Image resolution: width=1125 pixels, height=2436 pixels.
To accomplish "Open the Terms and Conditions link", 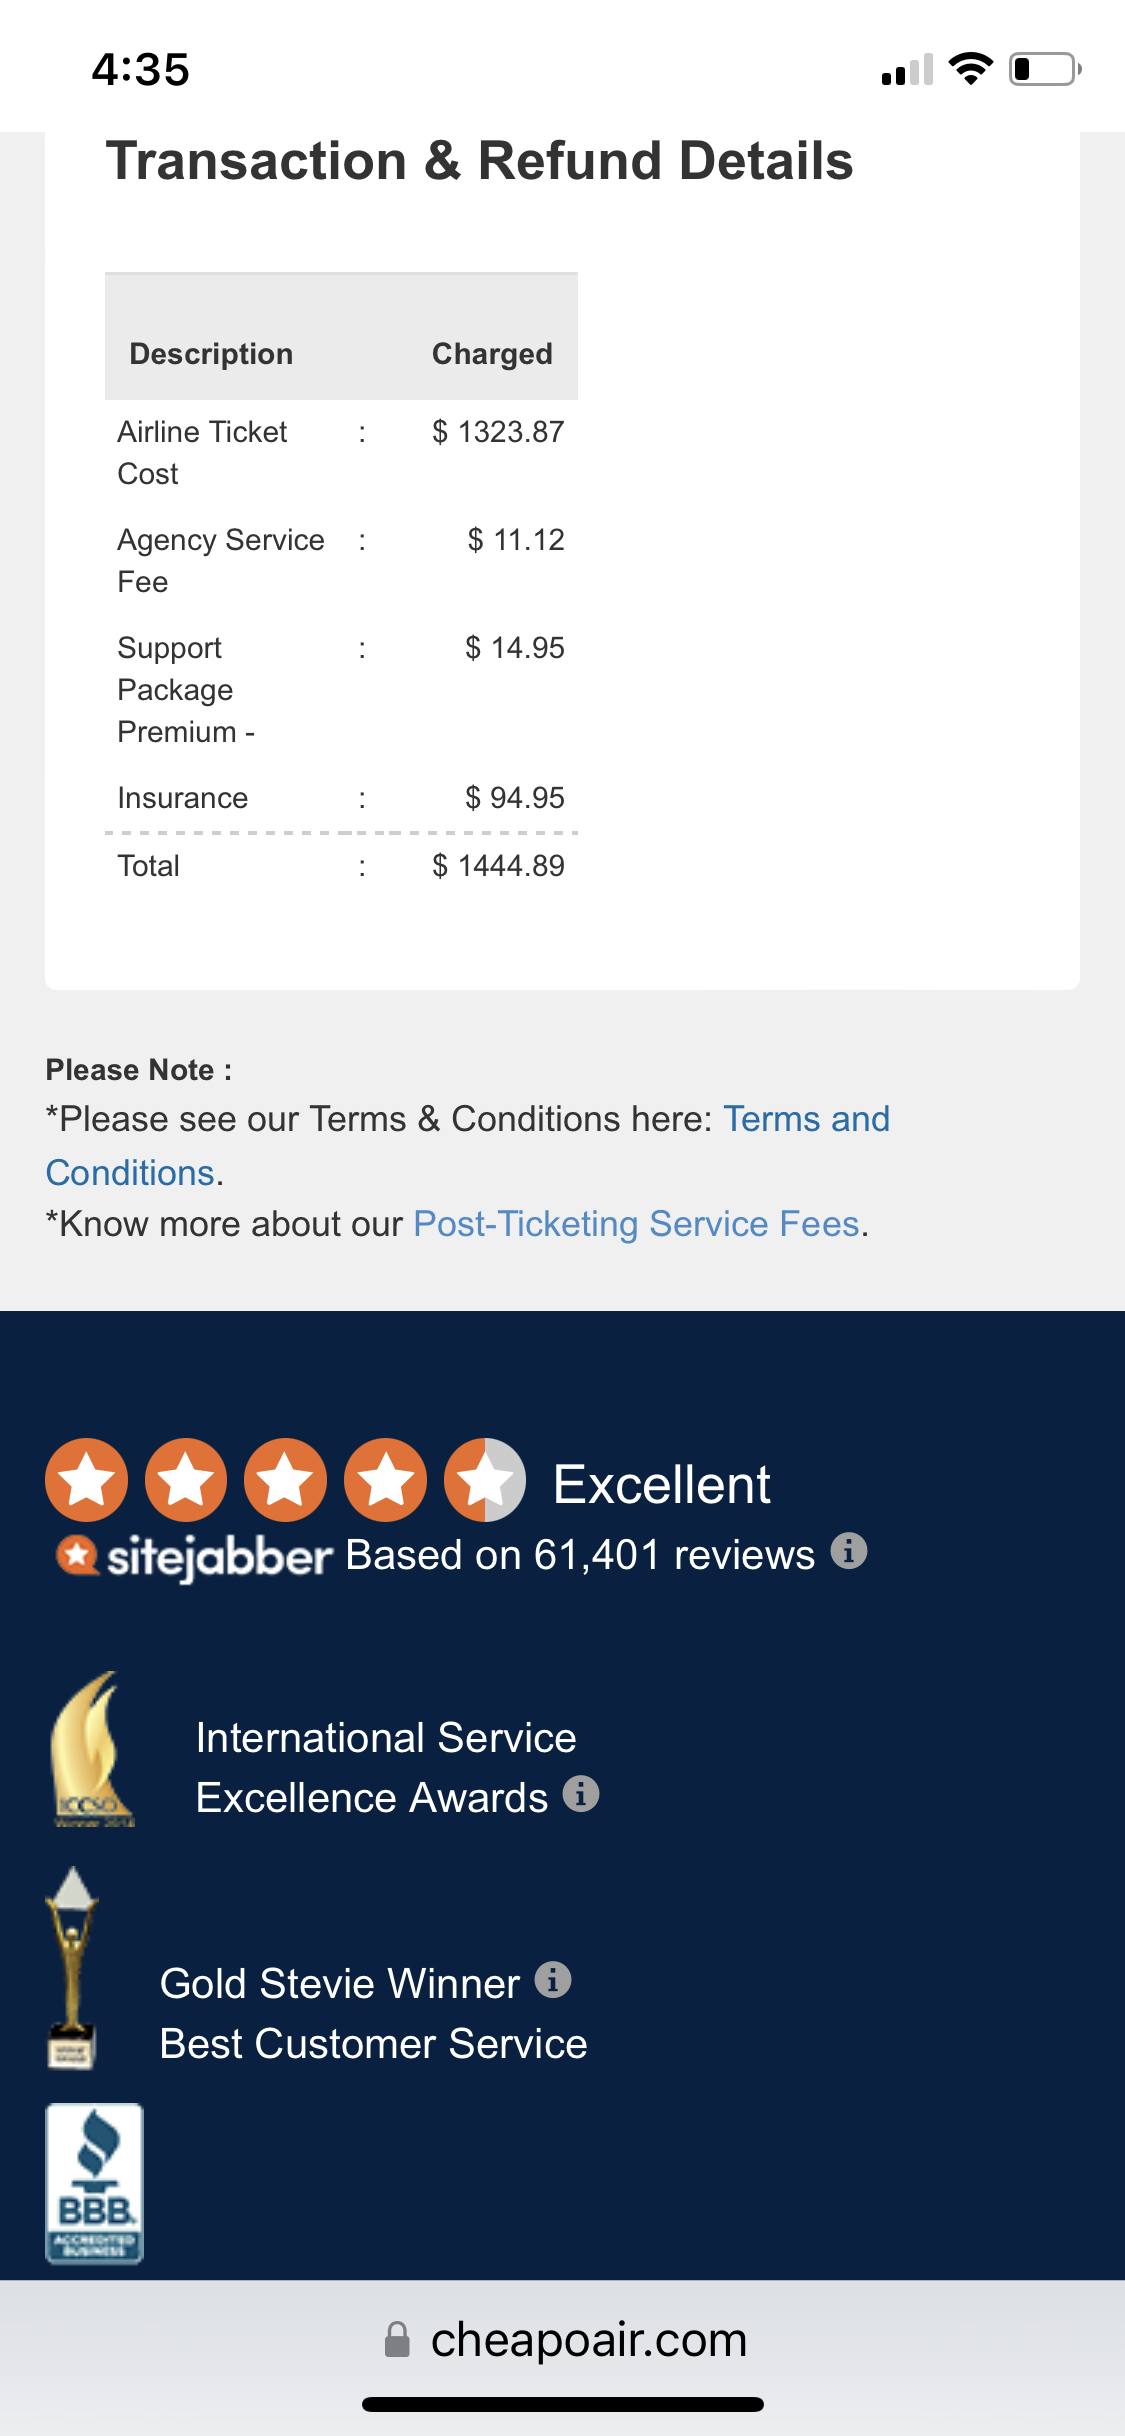I will pyautogui.click(x=806, y=1119).
